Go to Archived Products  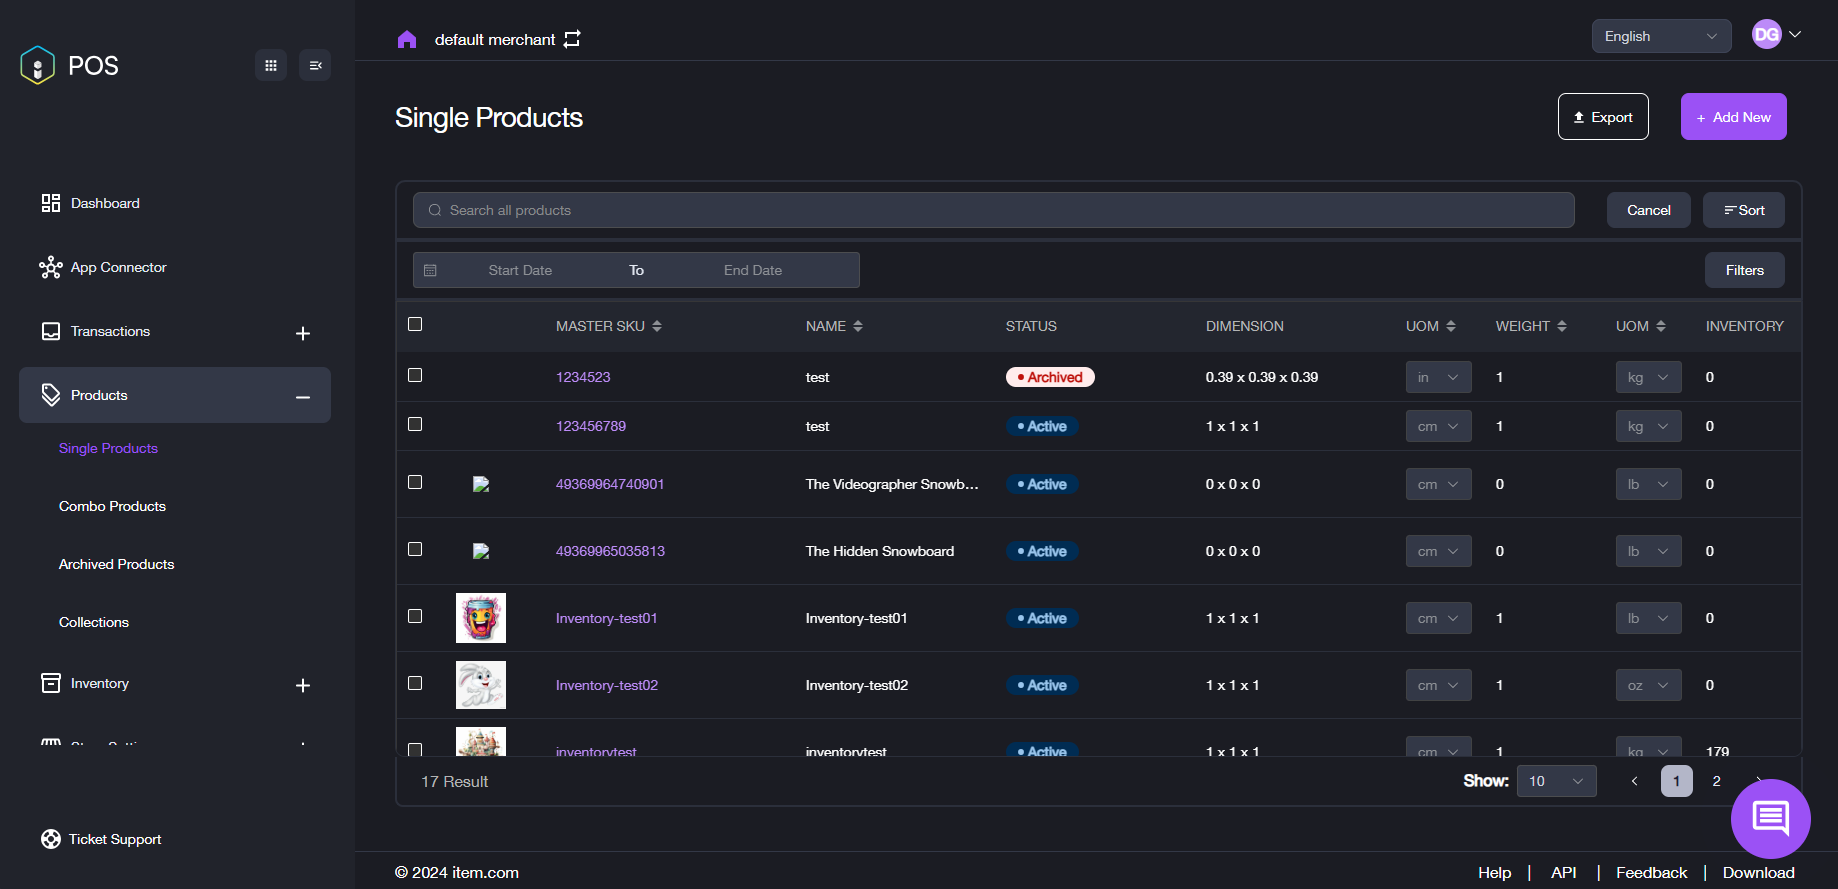coord(116,564)
